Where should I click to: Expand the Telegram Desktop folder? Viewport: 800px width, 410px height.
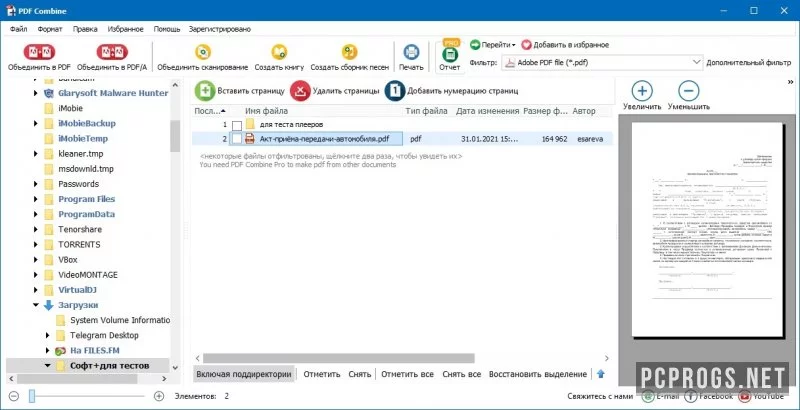[x=47, y=335]
